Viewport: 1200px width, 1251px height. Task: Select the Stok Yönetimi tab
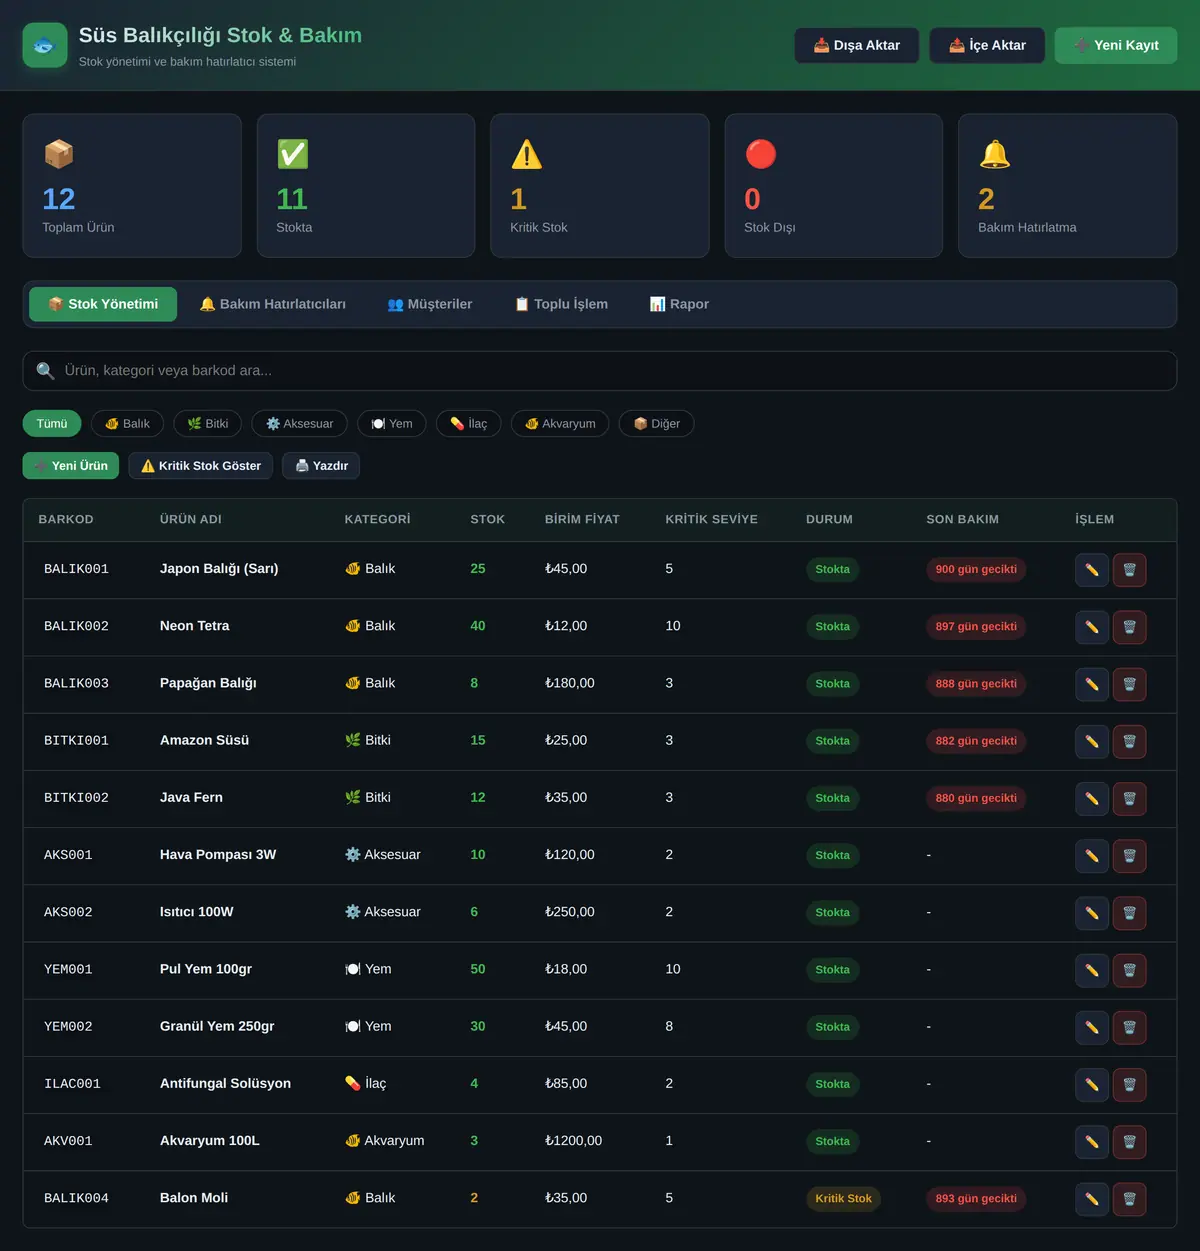[x=103, y=304]
